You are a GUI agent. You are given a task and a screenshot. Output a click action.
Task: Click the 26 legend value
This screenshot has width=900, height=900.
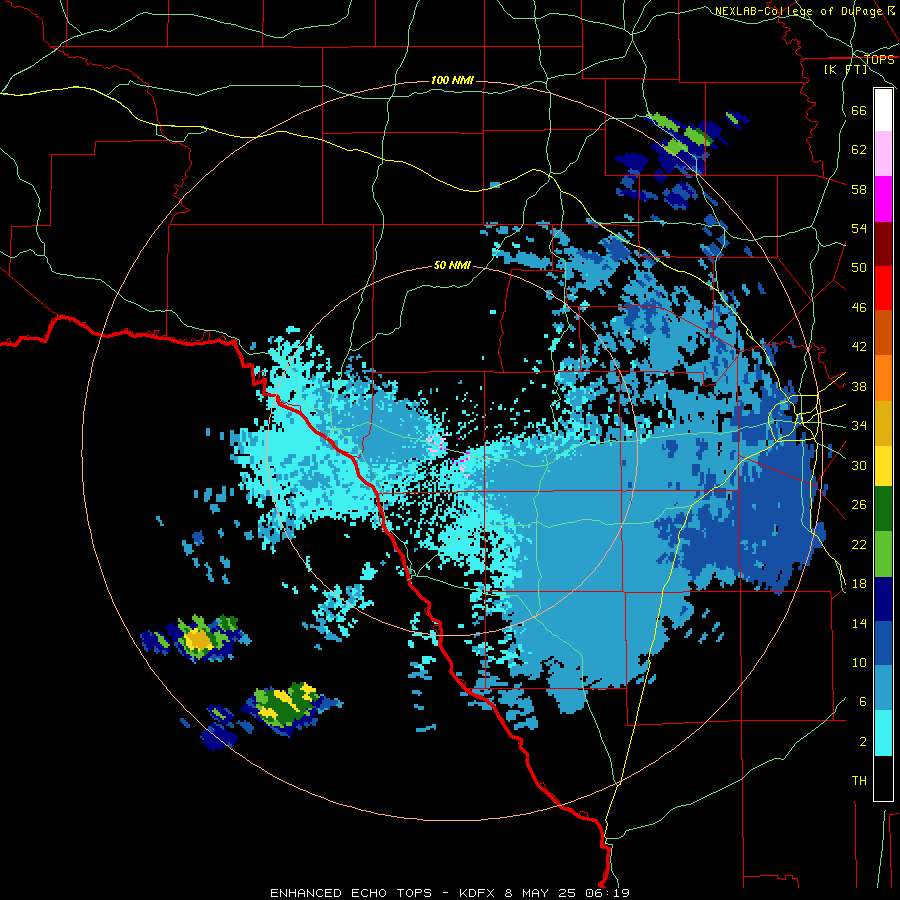[859, 505]
